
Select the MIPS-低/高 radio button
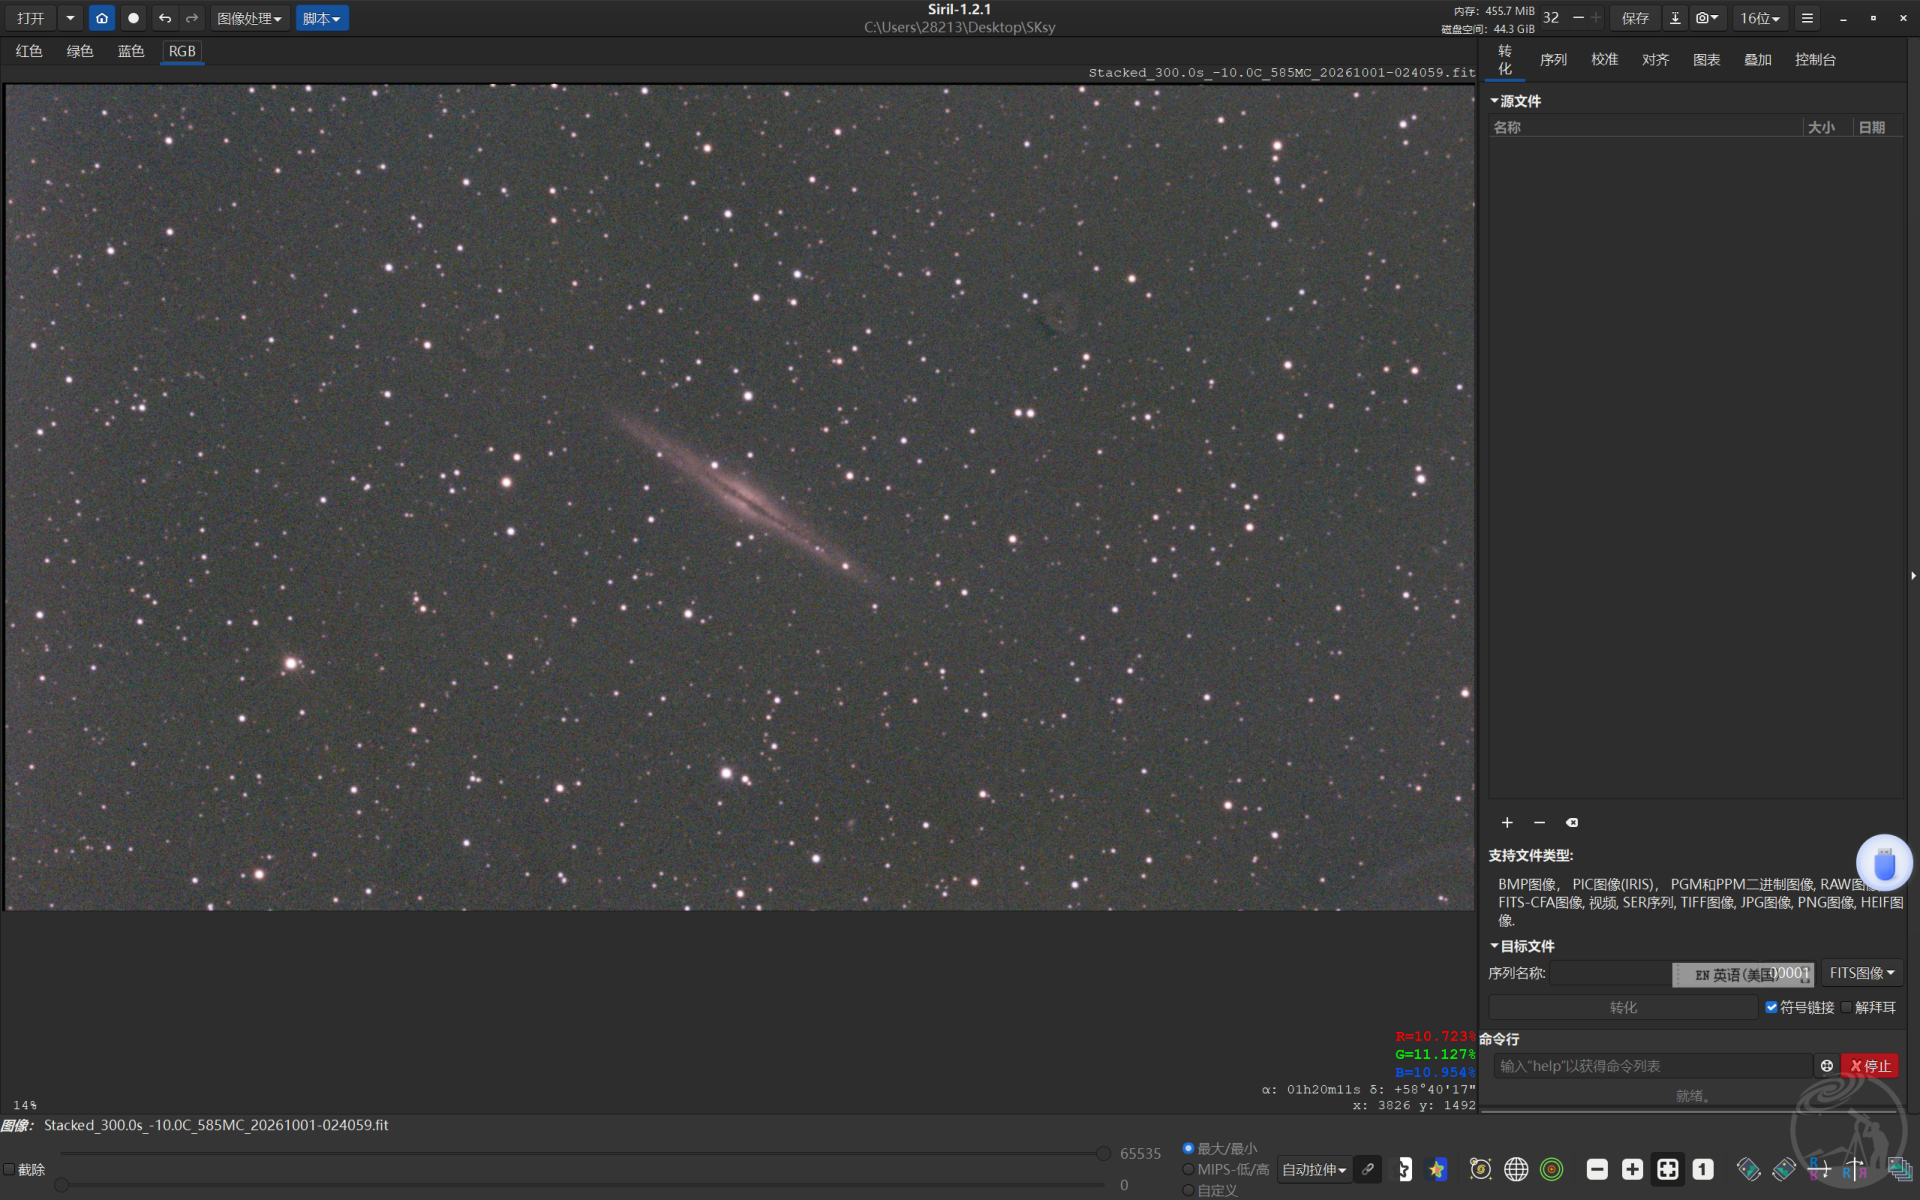click(x=1188, y=1169)
